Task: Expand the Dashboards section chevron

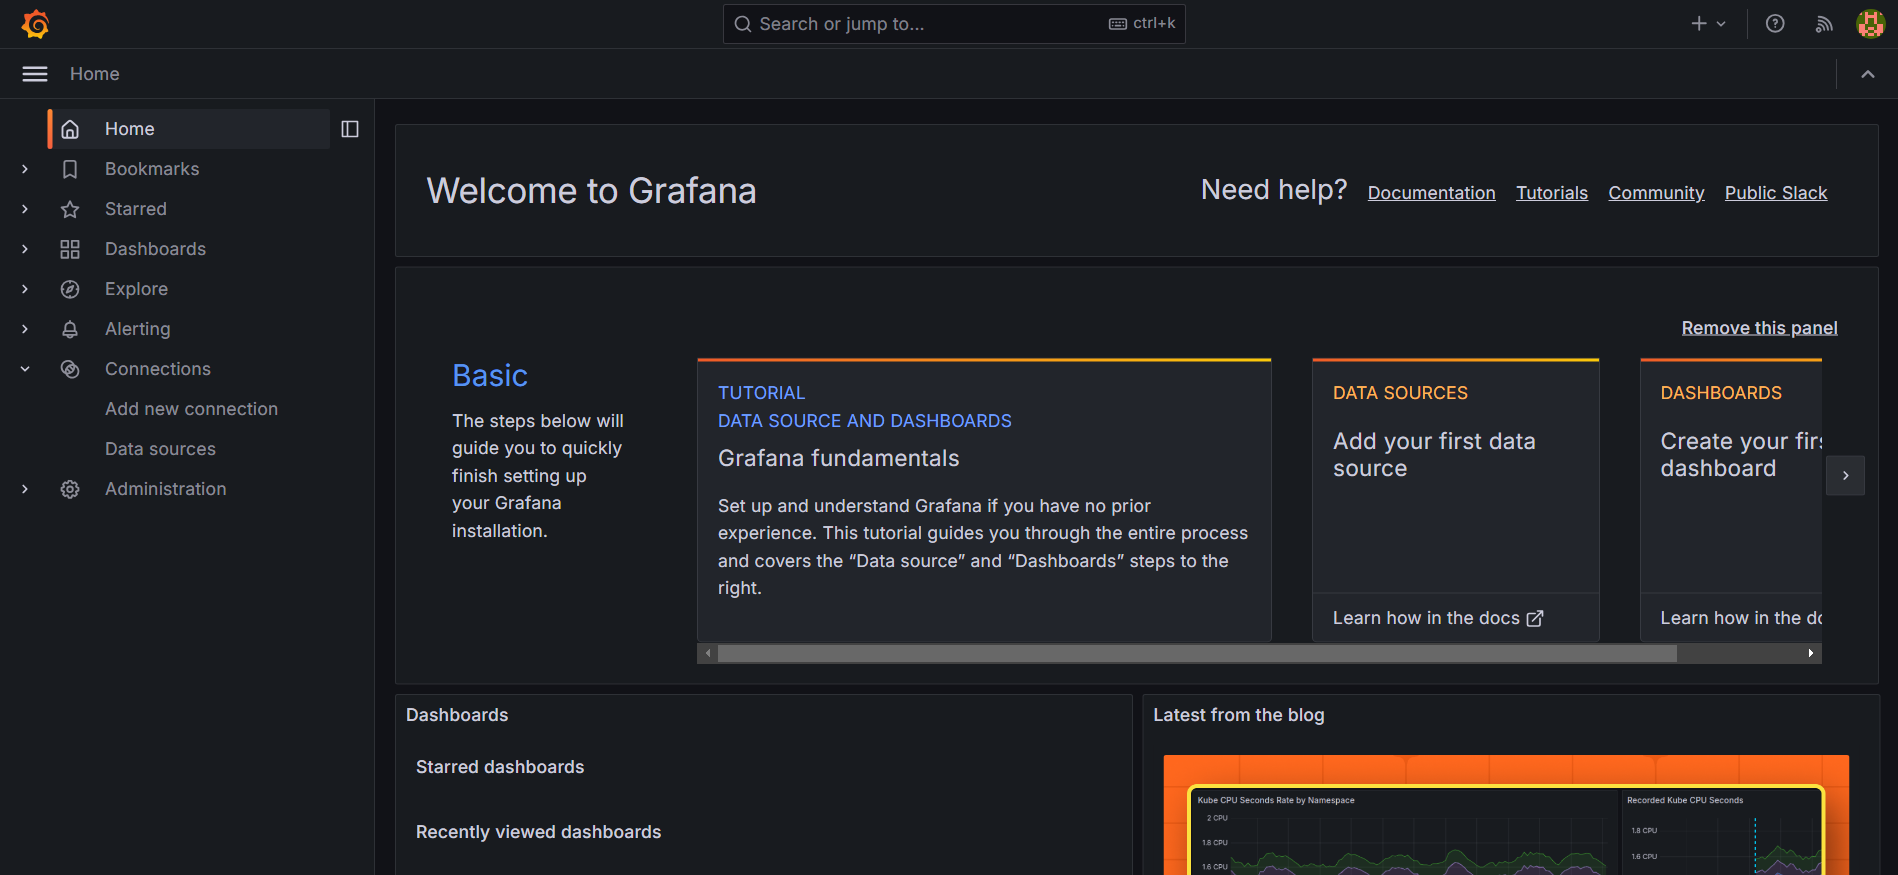Action: (x=25, y=249)
